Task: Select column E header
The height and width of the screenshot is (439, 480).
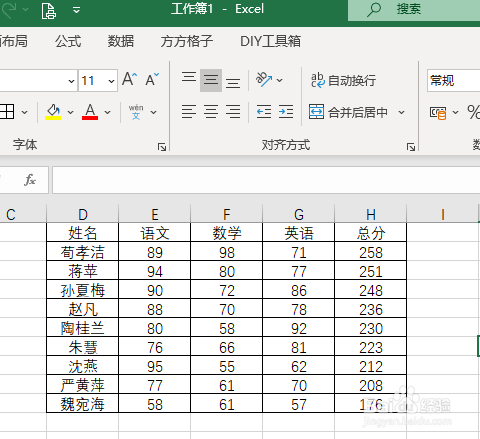Action: [x=155, y=214]
